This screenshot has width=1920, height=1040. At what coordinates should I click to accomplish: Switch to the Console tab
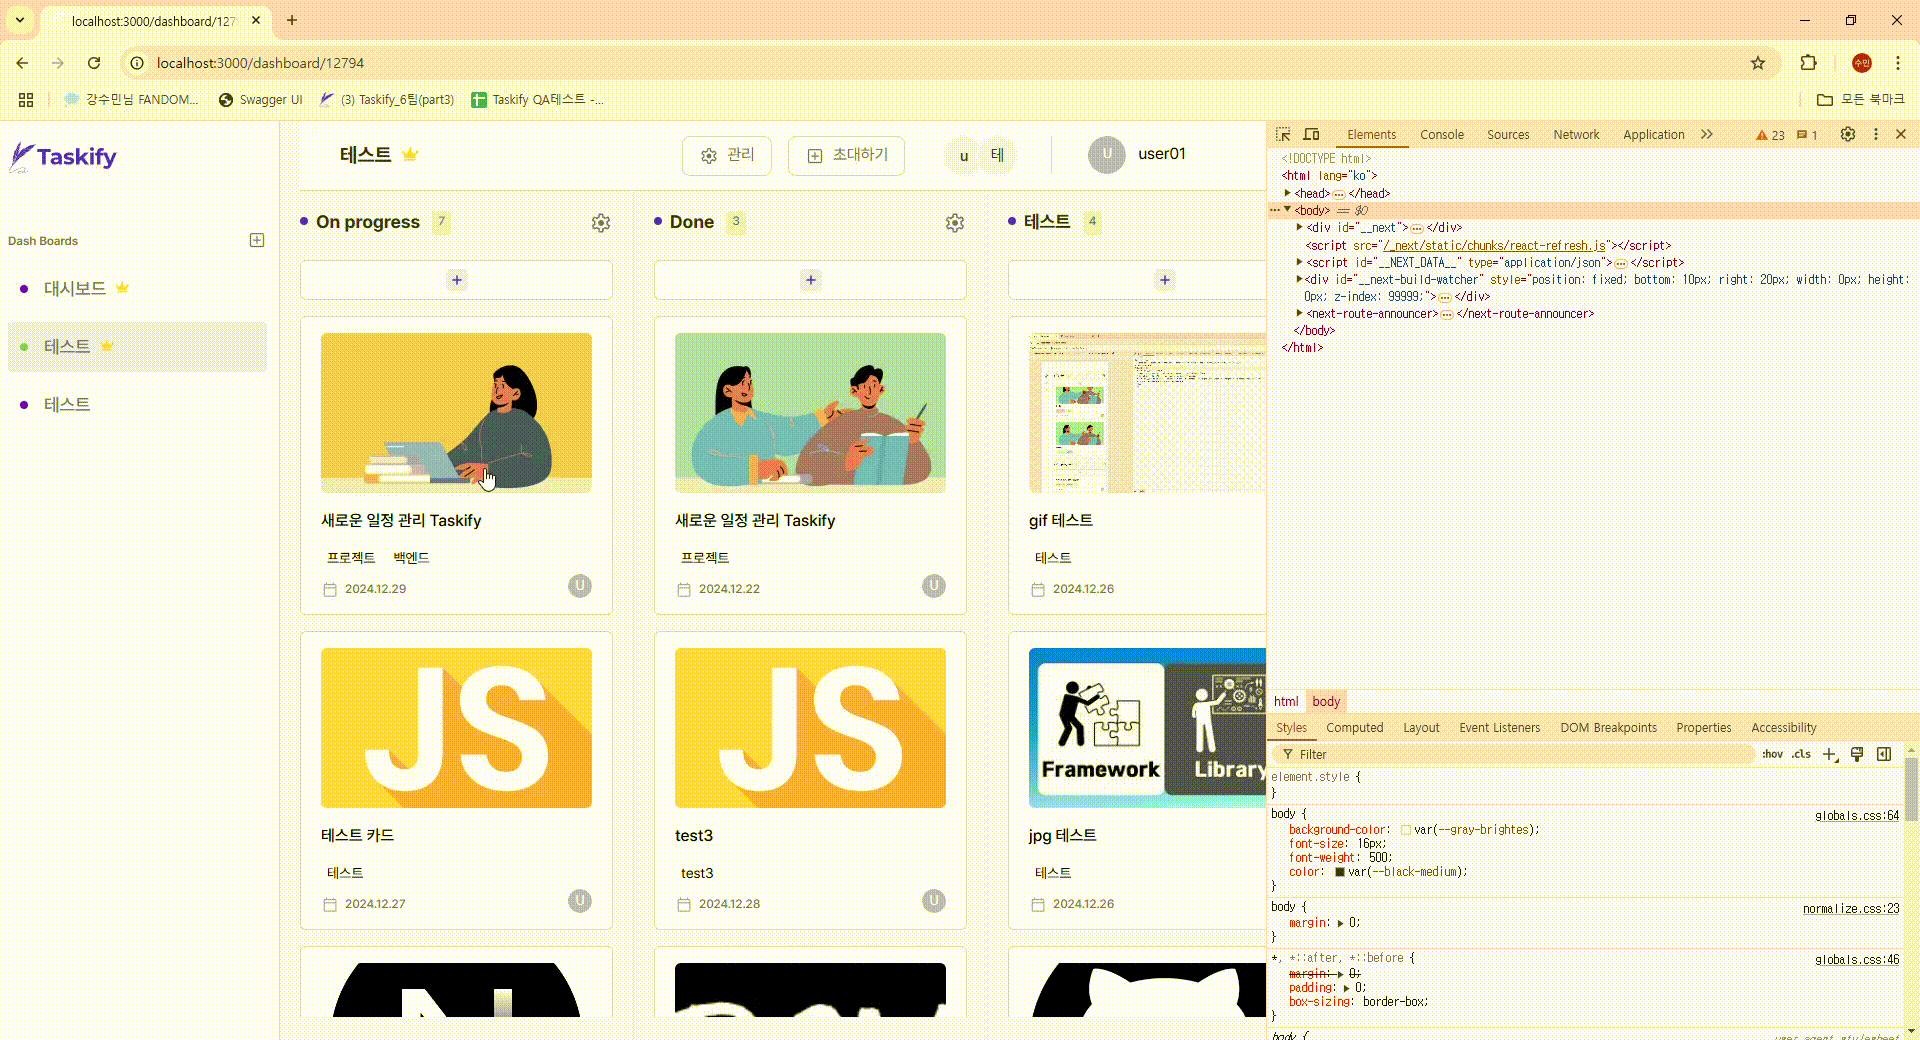click(1441, 135)
